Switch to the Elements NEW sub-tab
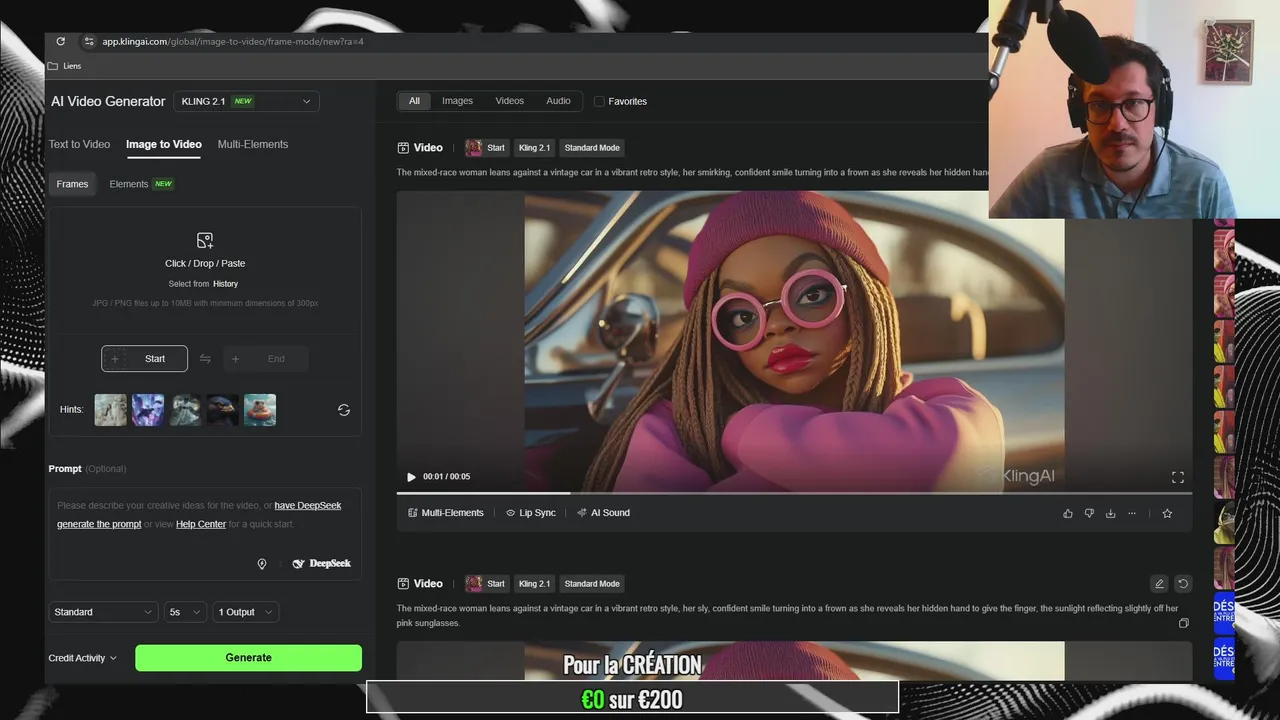This screenshot has width=1280, height=720. 141,184
